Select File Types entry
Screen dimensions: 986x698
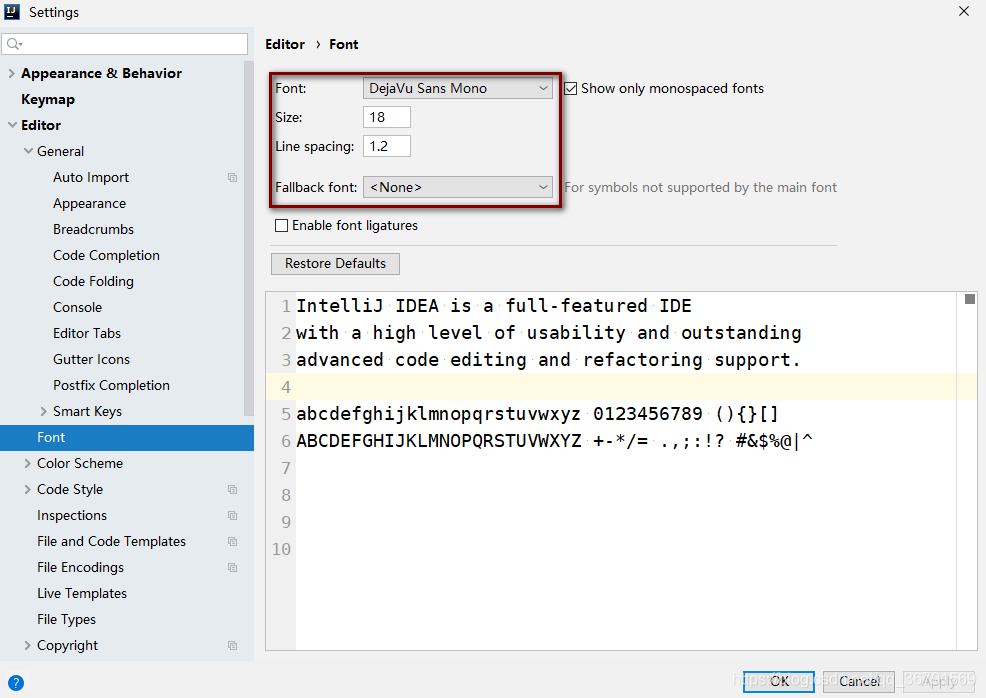click(66, 619)
